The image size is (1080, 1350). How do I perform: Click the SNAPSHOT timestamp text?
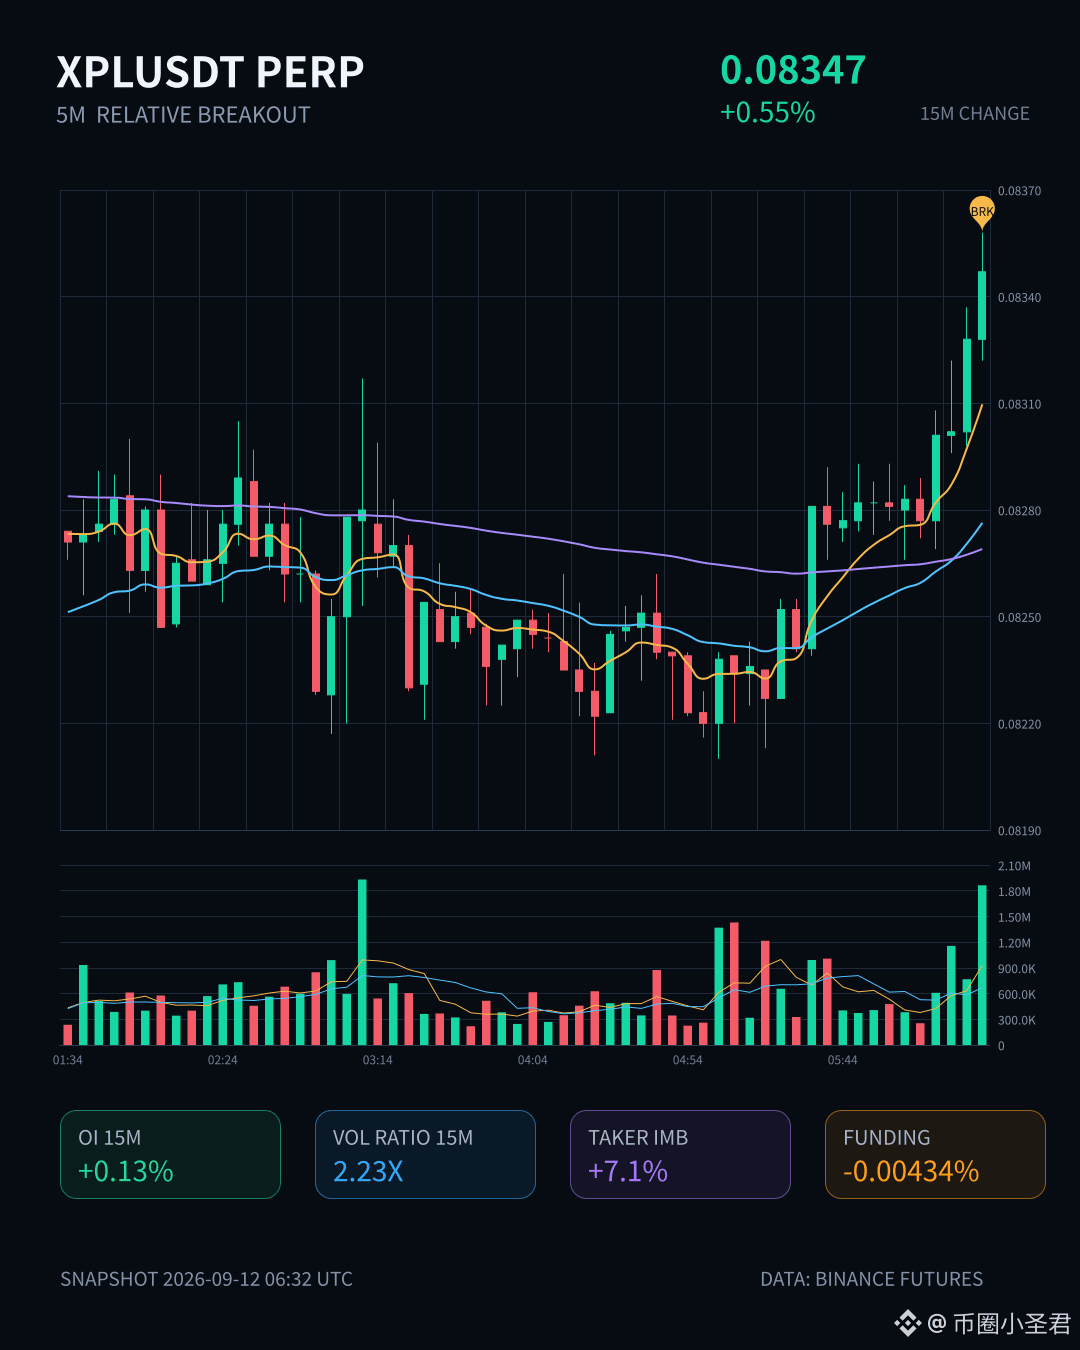click(x=206, y=1279)
